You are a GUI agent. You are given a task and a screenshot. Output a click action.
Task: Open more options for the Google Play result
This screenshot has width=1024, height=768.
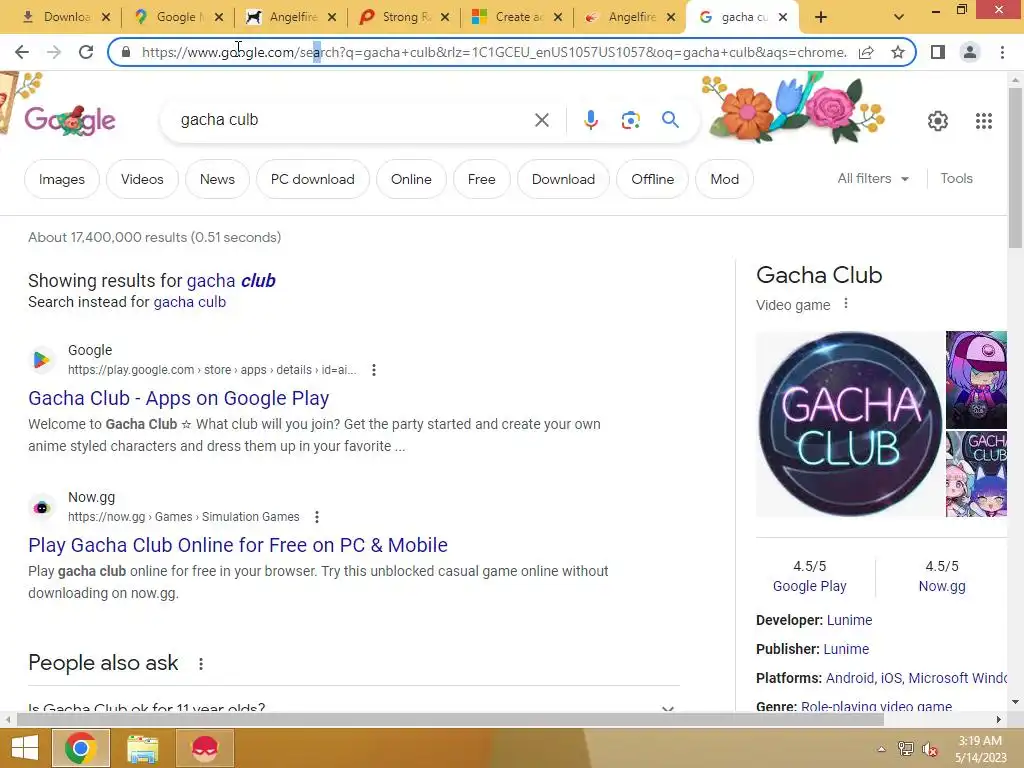point(374,370)
